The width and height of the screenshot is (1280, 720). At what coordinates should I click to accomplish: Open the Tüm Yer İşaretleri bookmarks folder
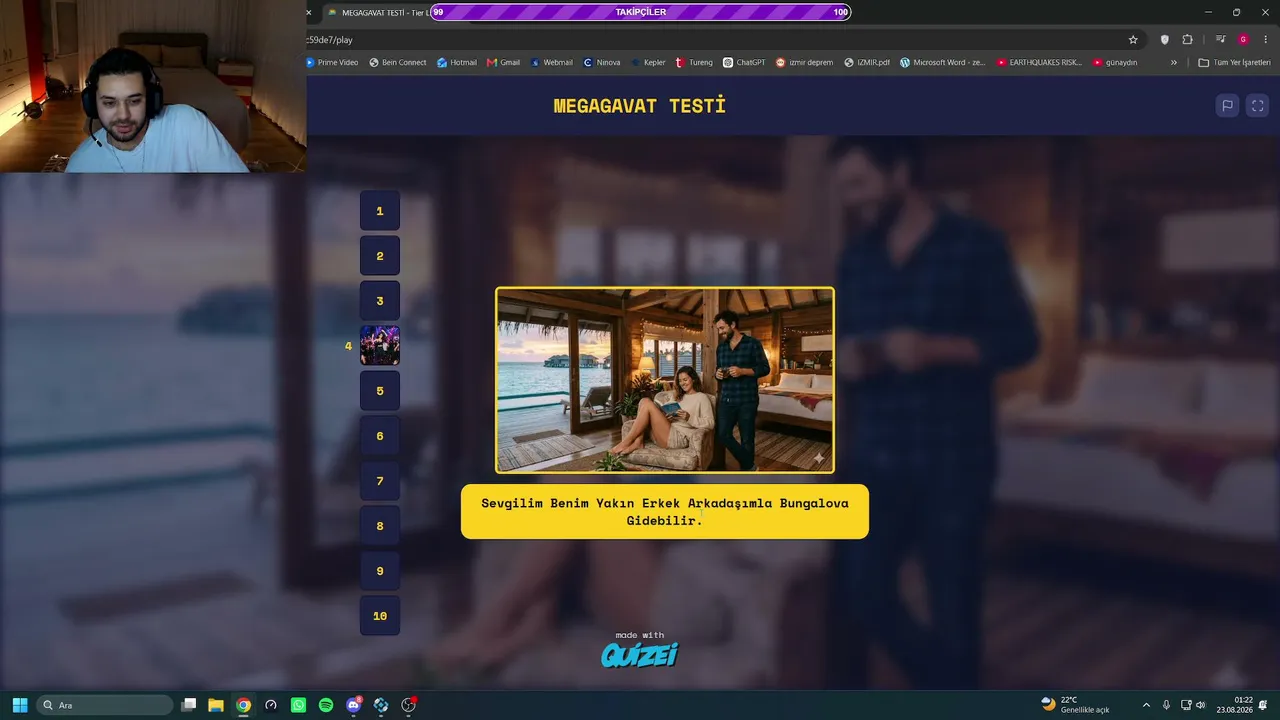1234,62
